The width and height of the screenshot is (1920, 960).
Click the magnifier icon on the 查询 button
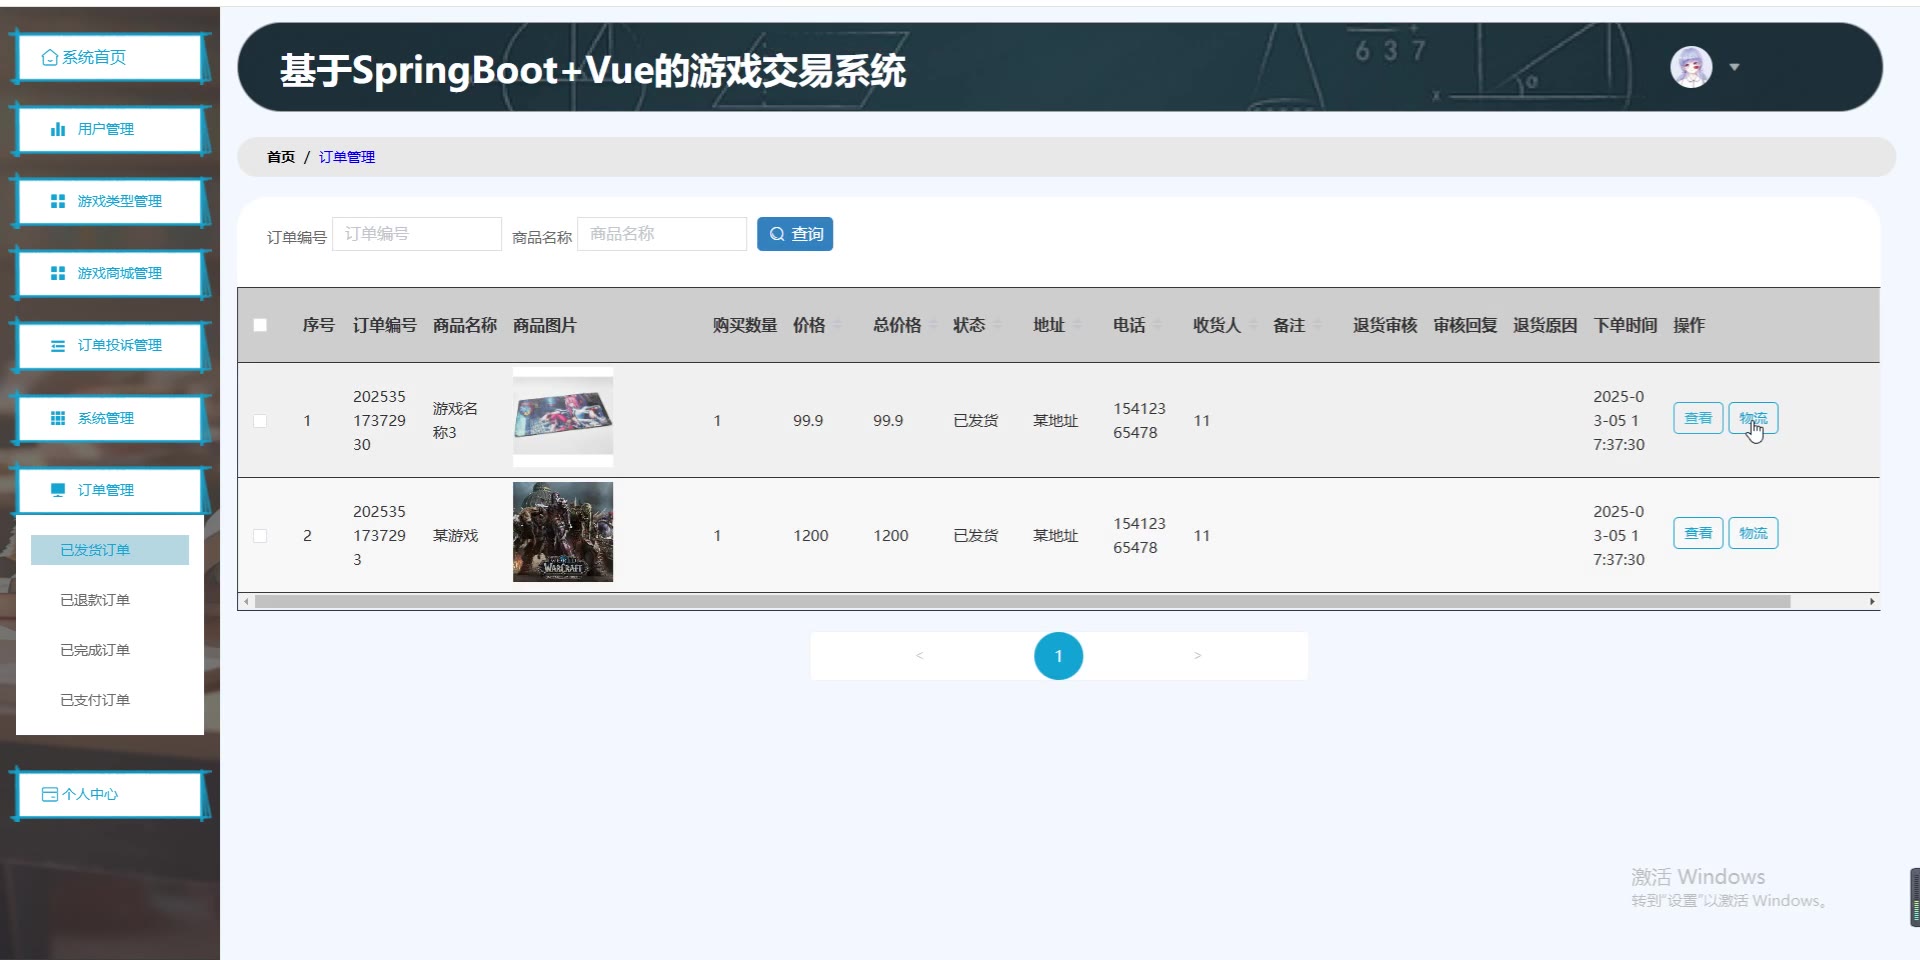[x=777, y=234]
